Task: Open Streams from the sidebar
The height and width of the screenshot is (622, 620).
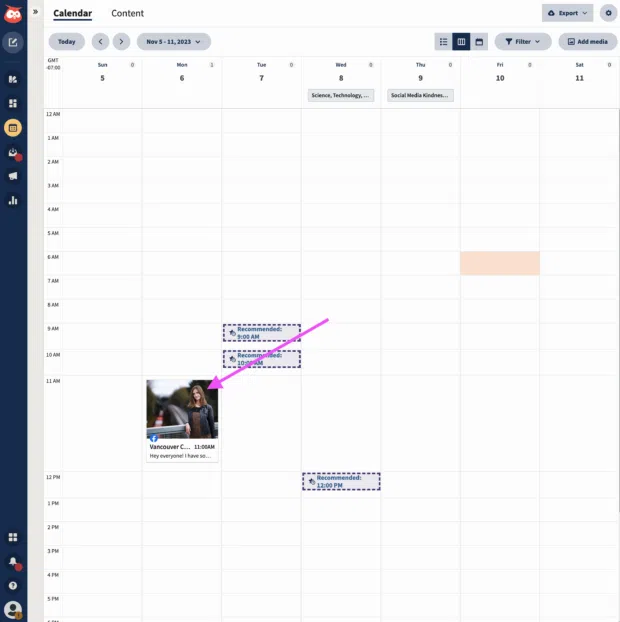Action: point(13,79)
